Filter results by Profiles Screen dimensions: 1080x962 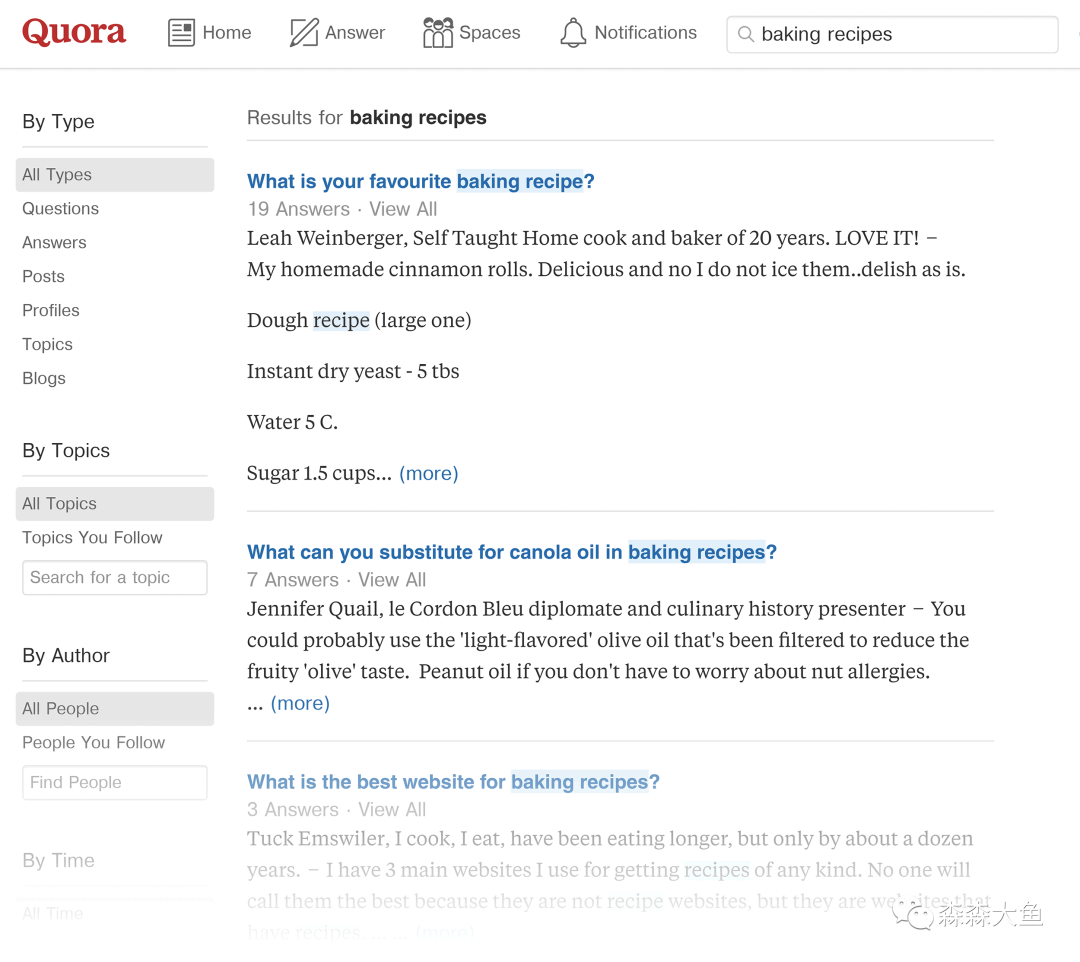pos(51,310)
